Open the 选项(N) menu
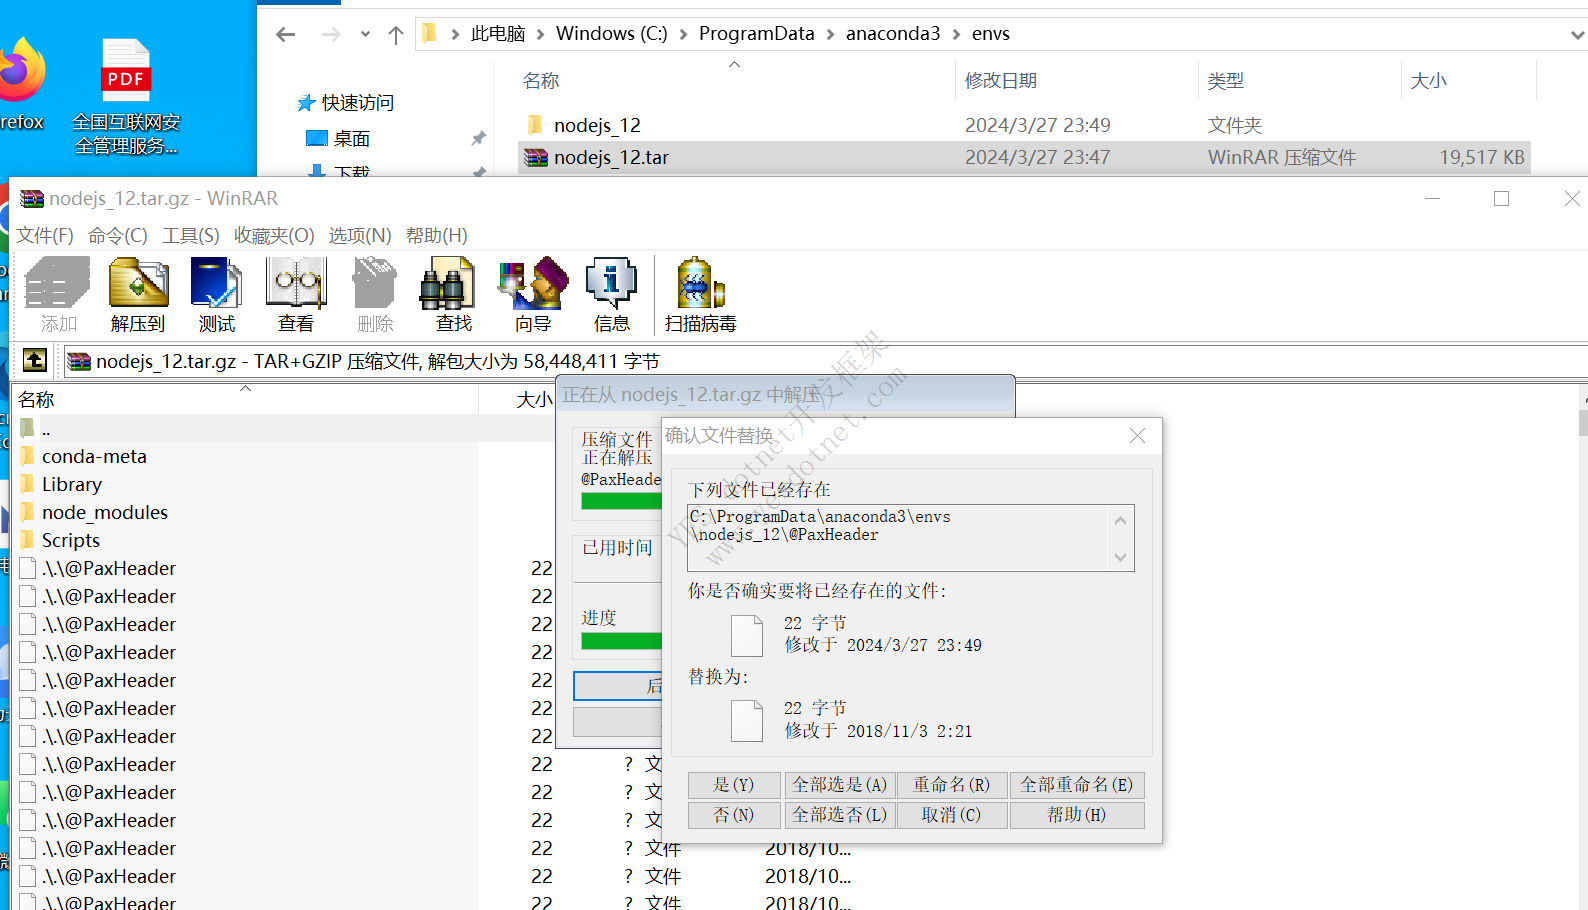Viewport: 1588px width, 910px height. tap(360, 235)
